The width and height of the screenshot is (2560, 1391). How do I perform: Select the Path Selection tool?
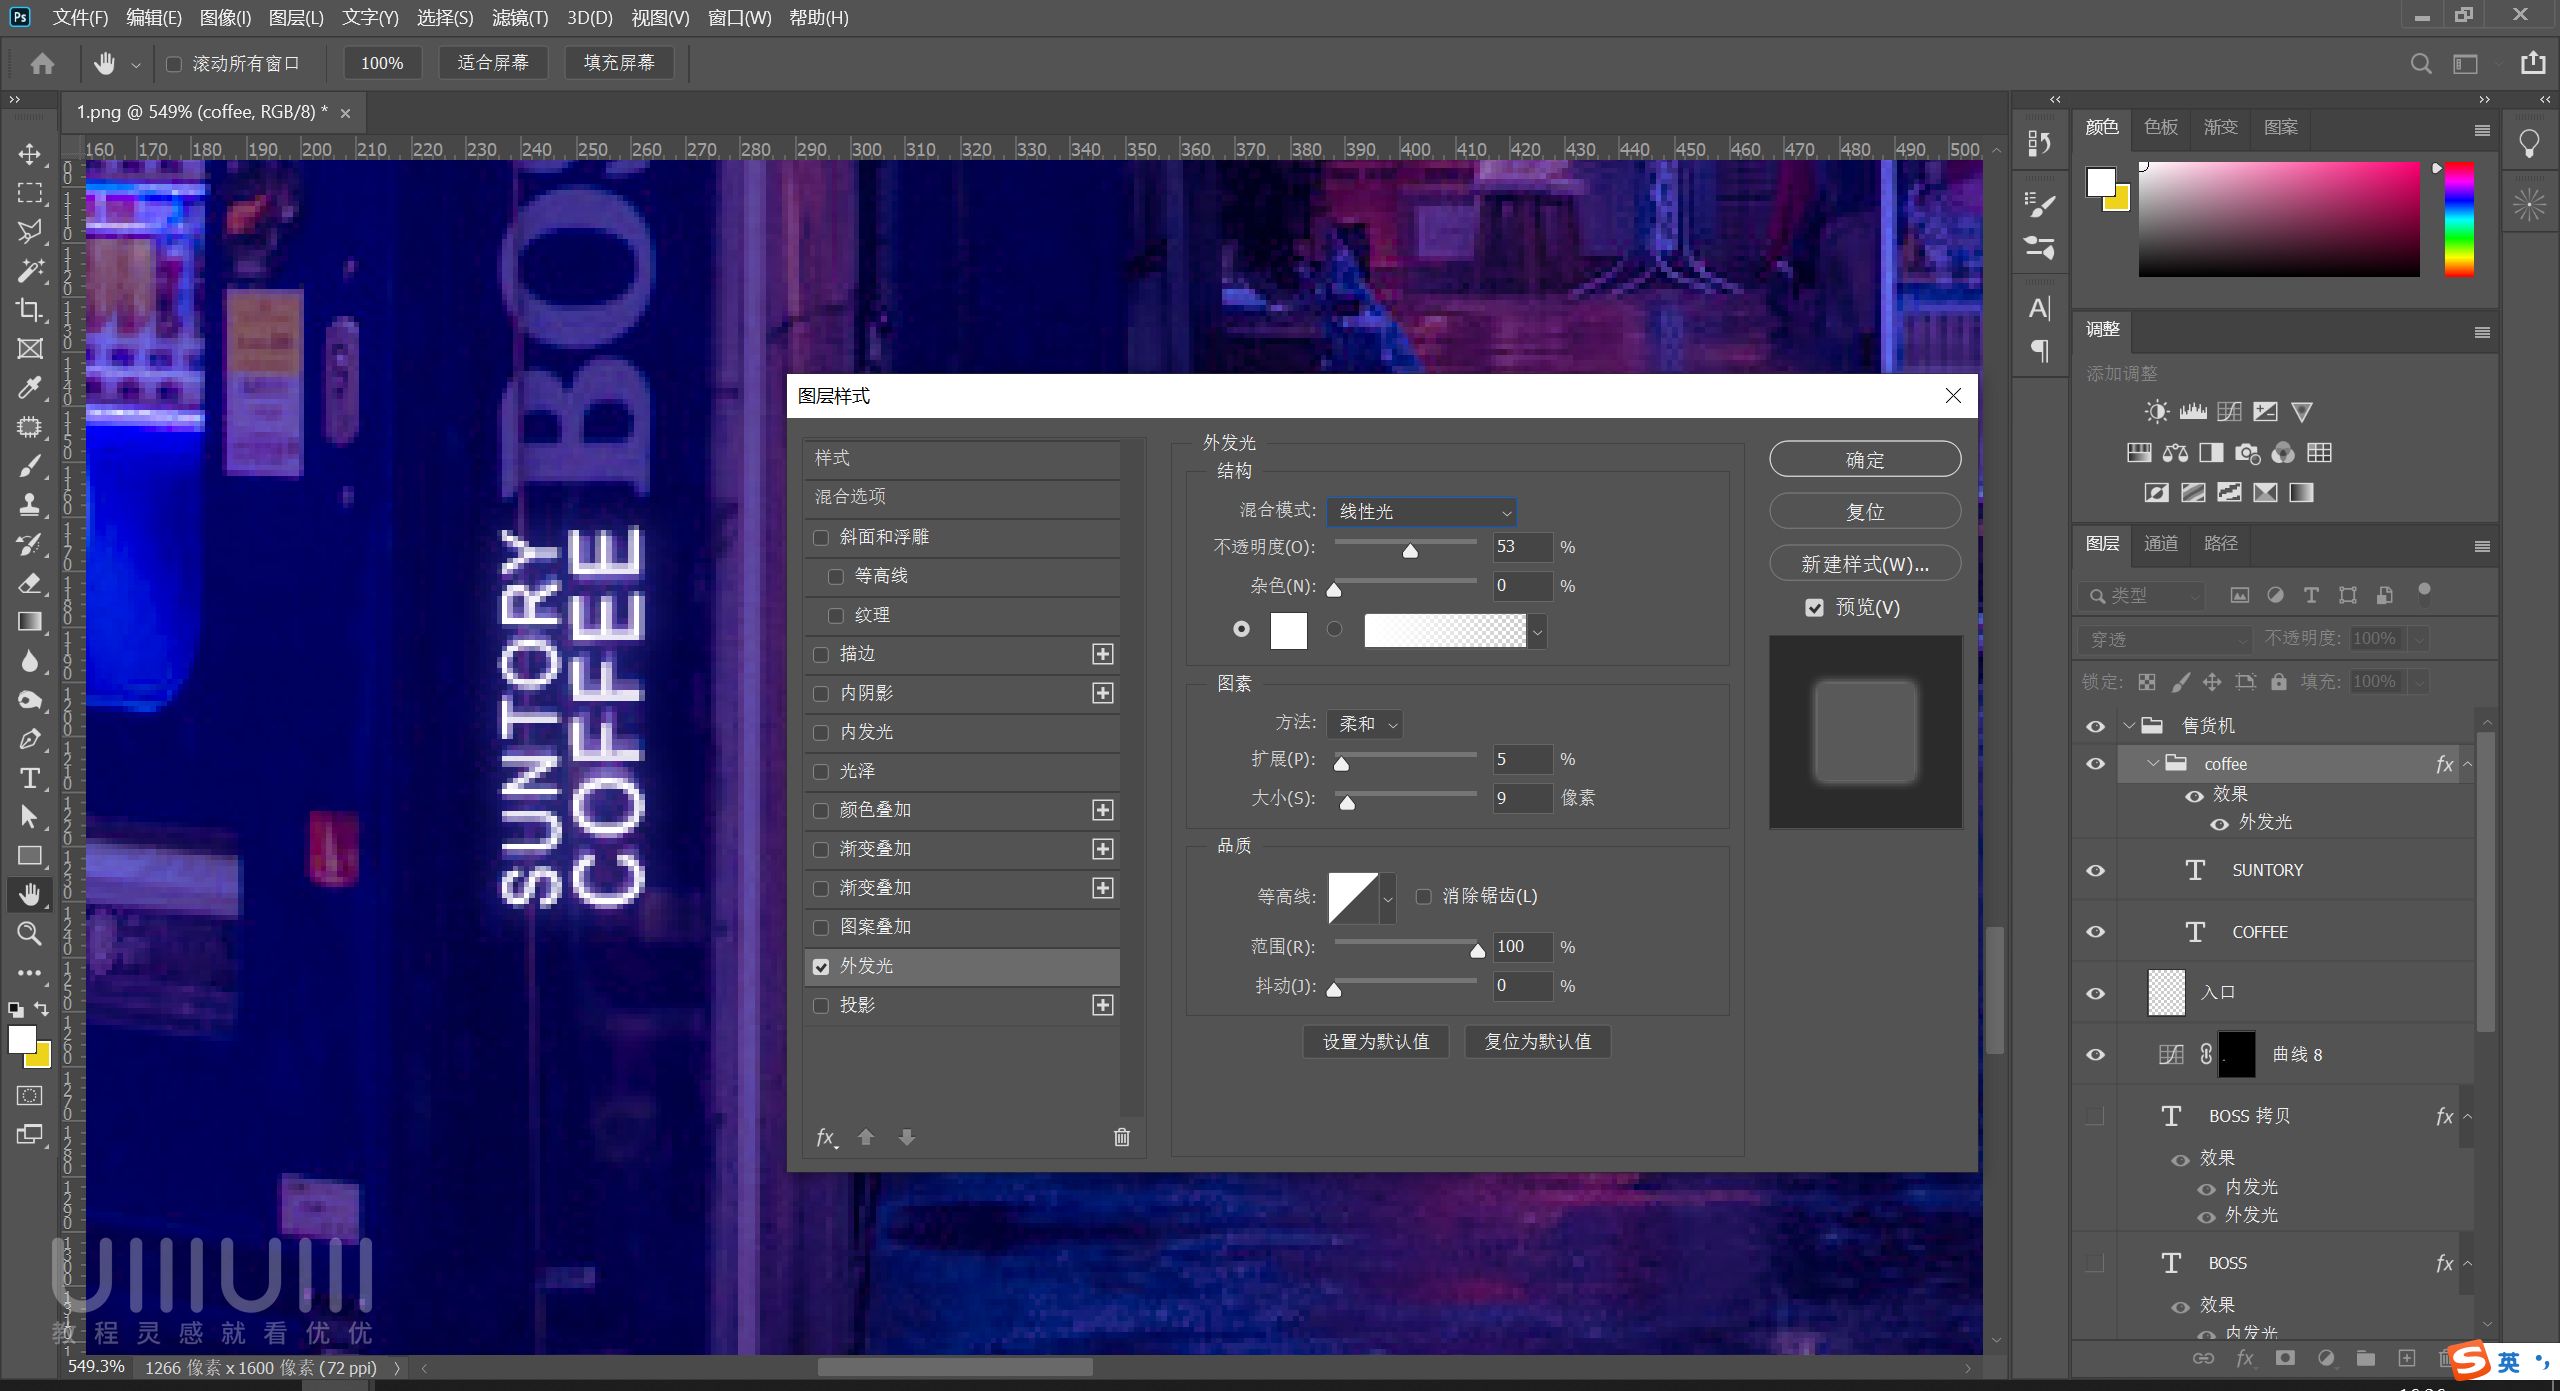[30, 817]
